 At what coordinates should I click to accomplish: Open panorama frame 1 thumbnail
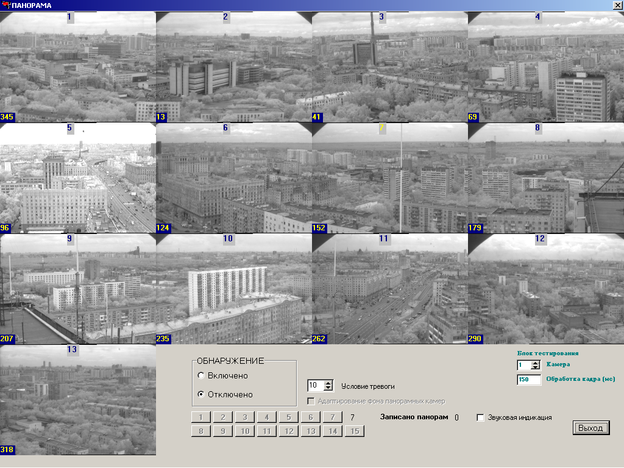pyautogui.click(x=78, y=66)
